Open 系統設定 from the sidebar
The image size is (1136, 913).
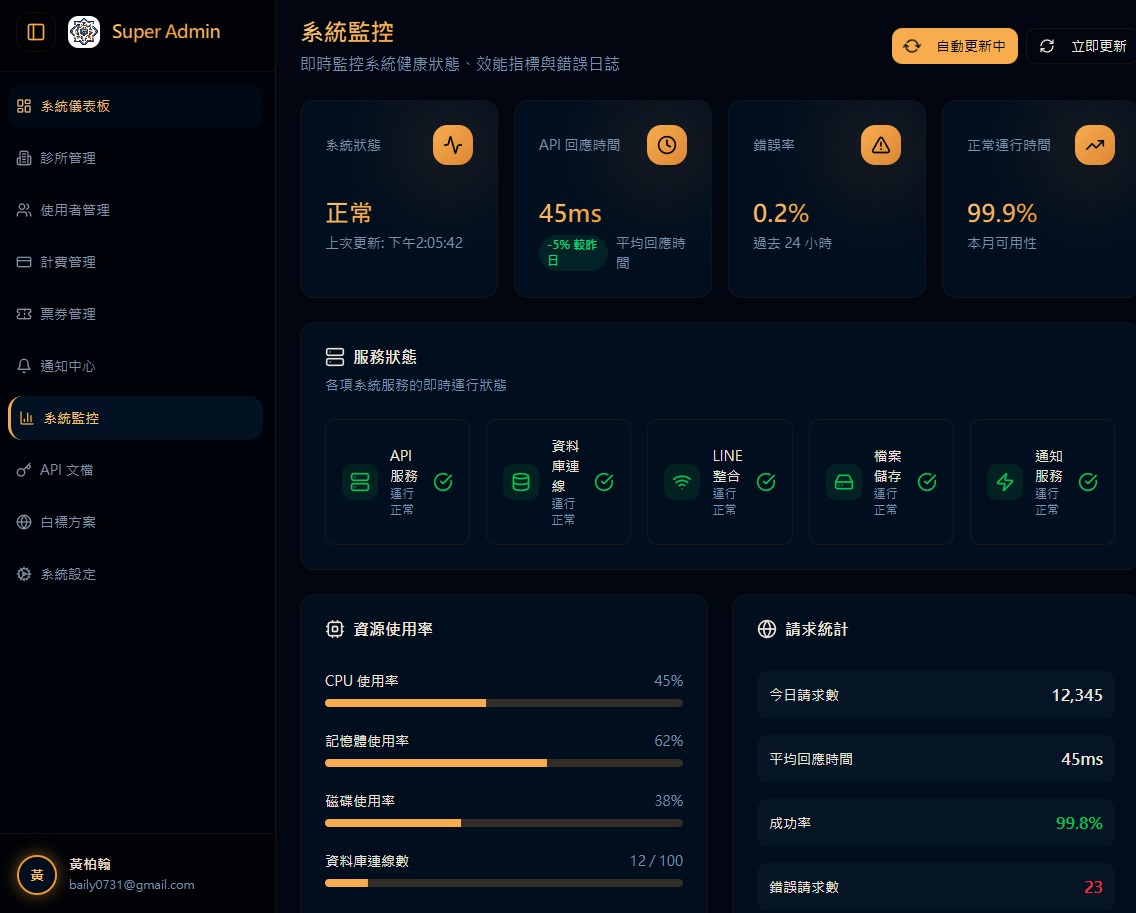[x=68, y=574]
